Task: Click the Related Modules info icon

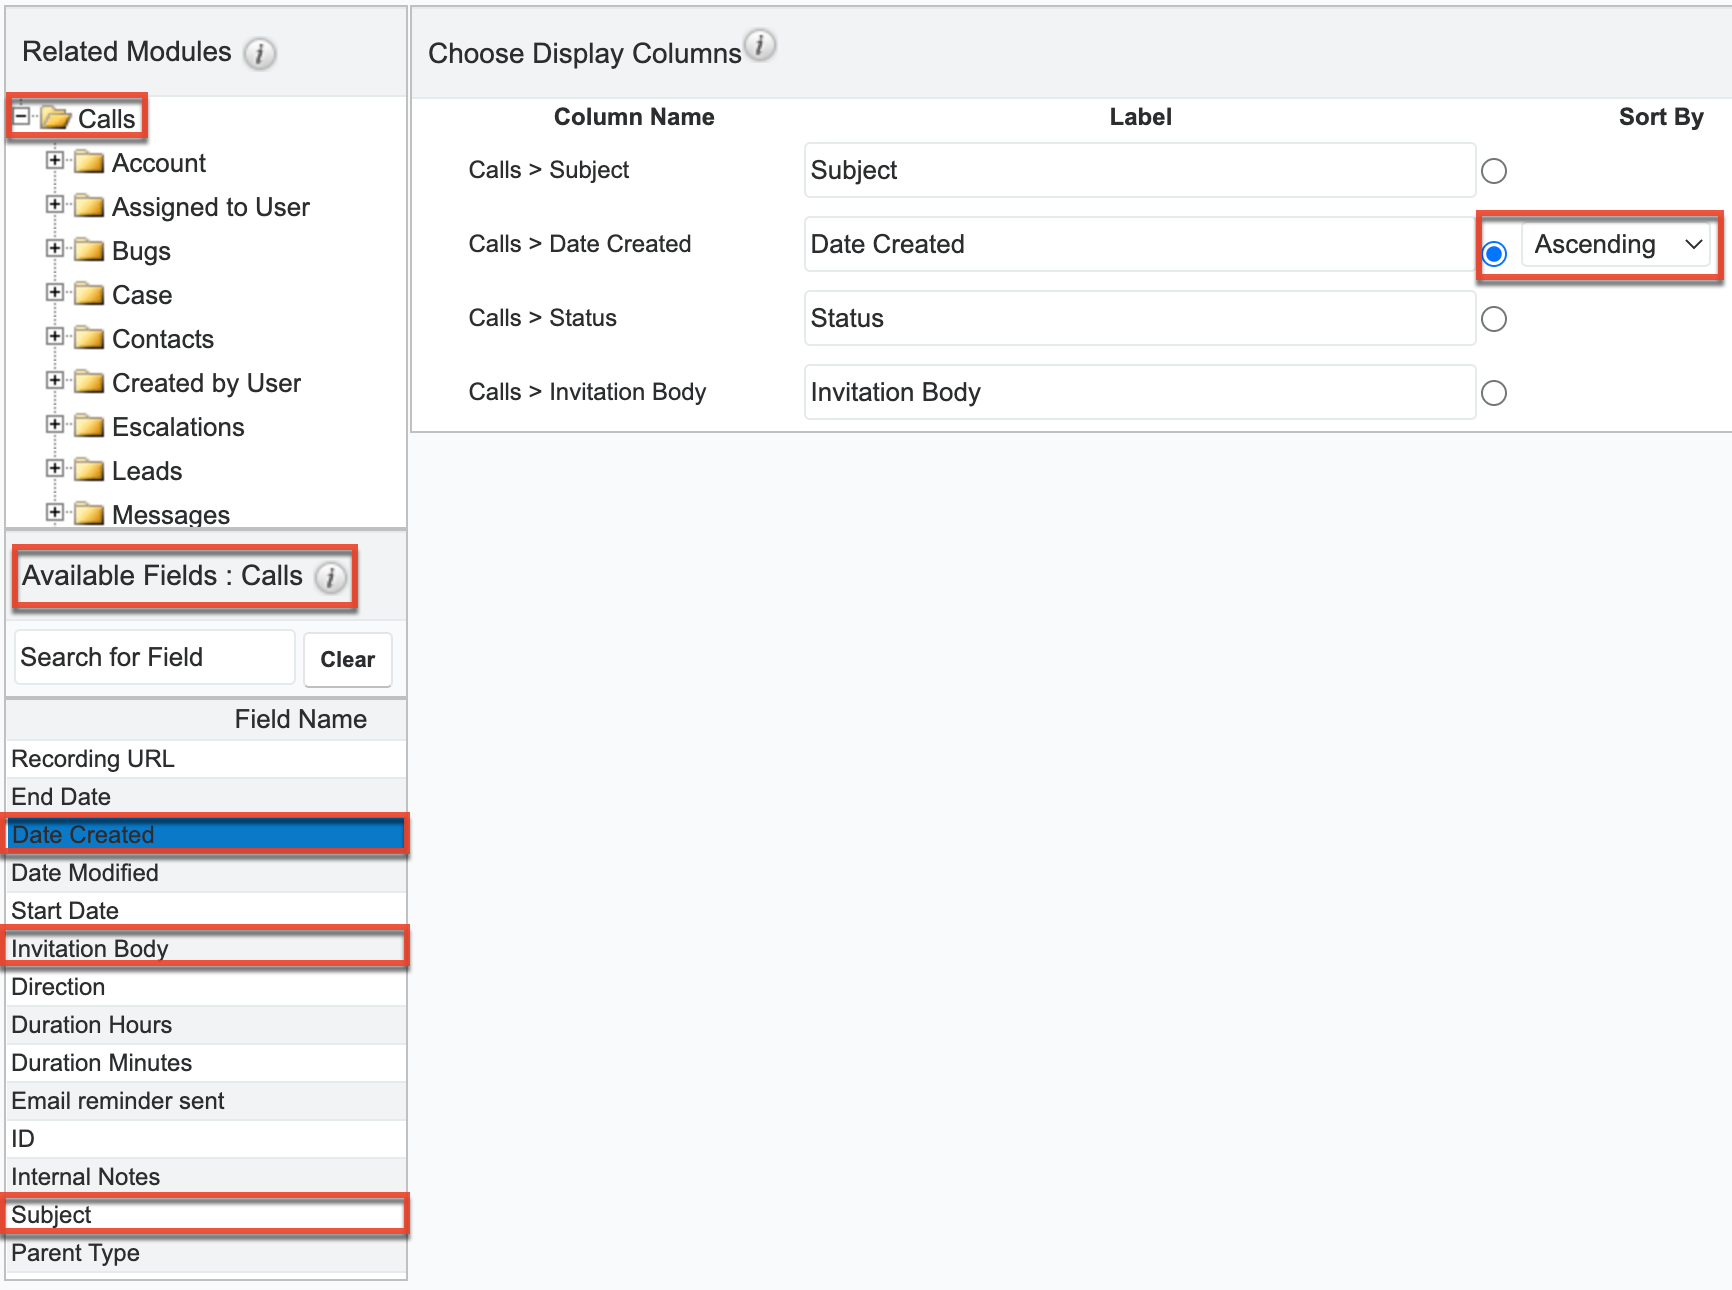Action: click(260, 53)
